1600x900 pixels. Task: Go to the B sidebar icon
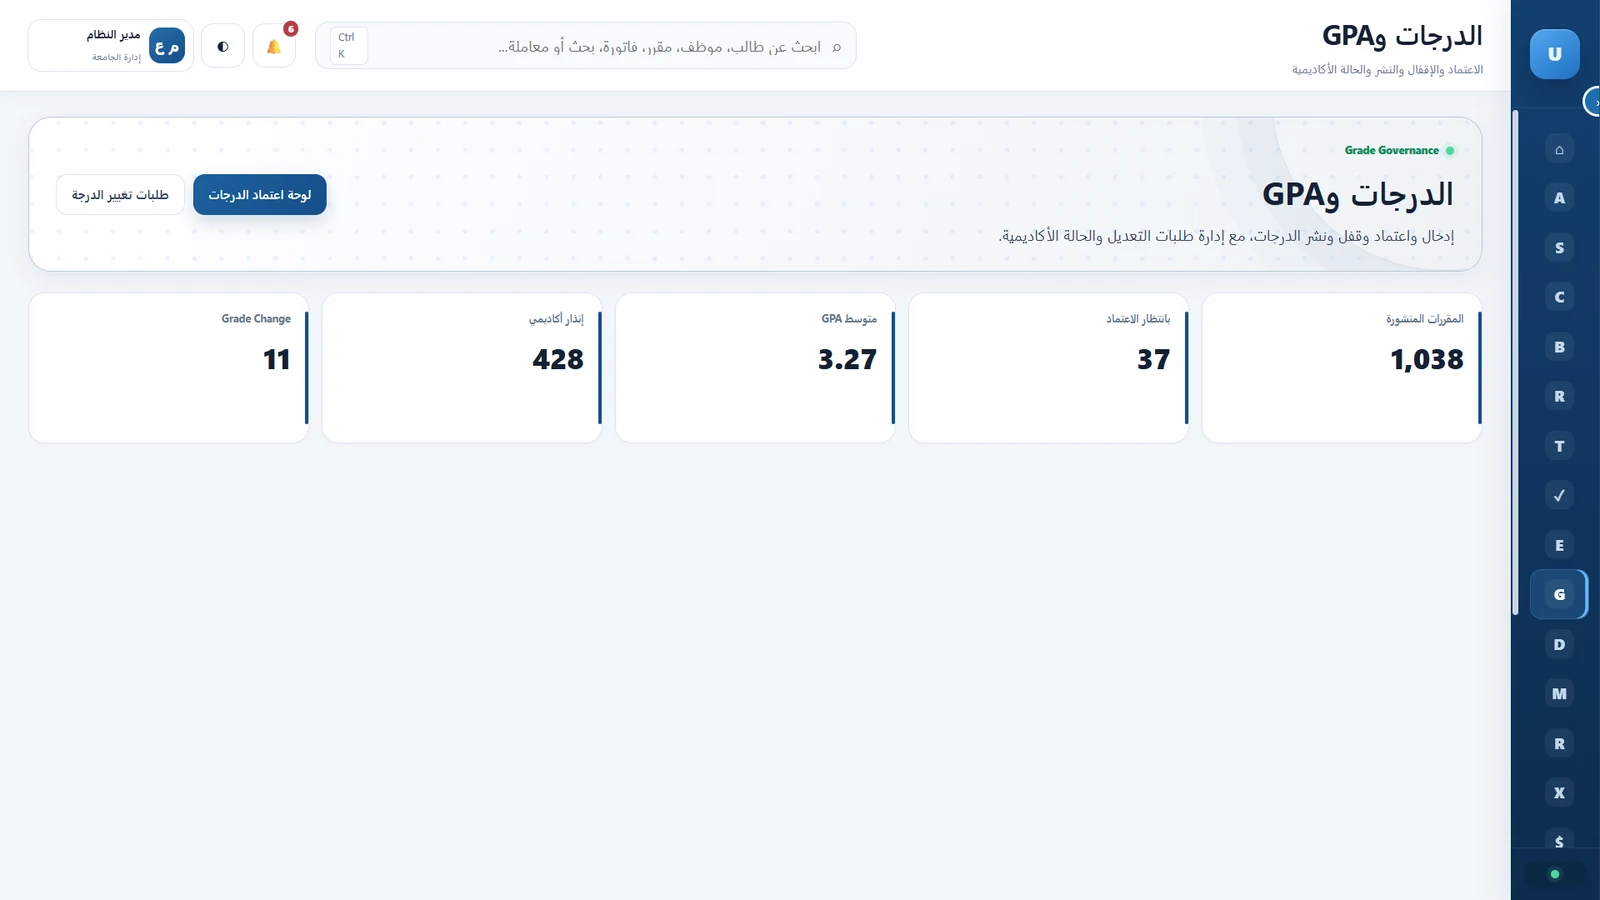[x=1559, y=347]
